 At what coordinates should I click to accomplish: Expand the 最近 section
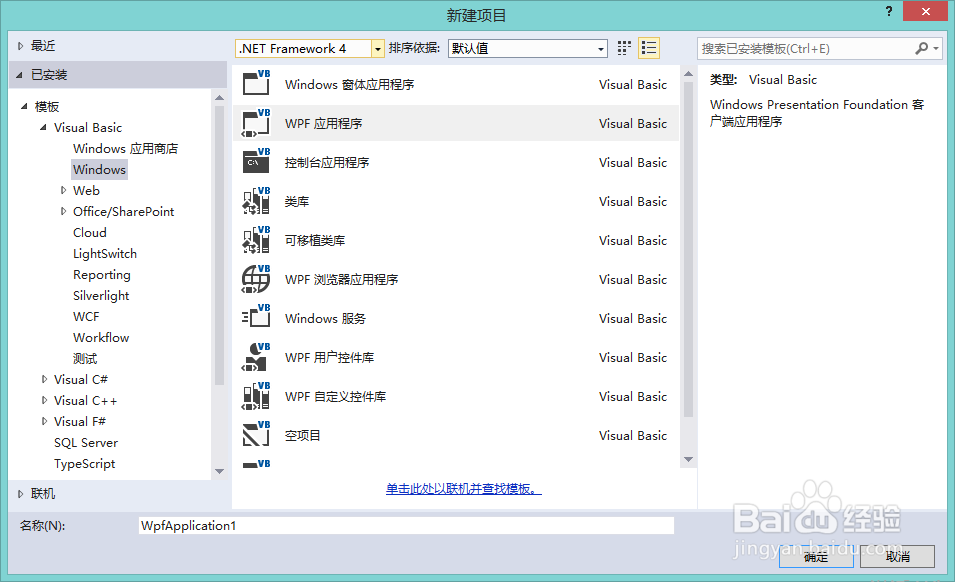click(20, 46)
